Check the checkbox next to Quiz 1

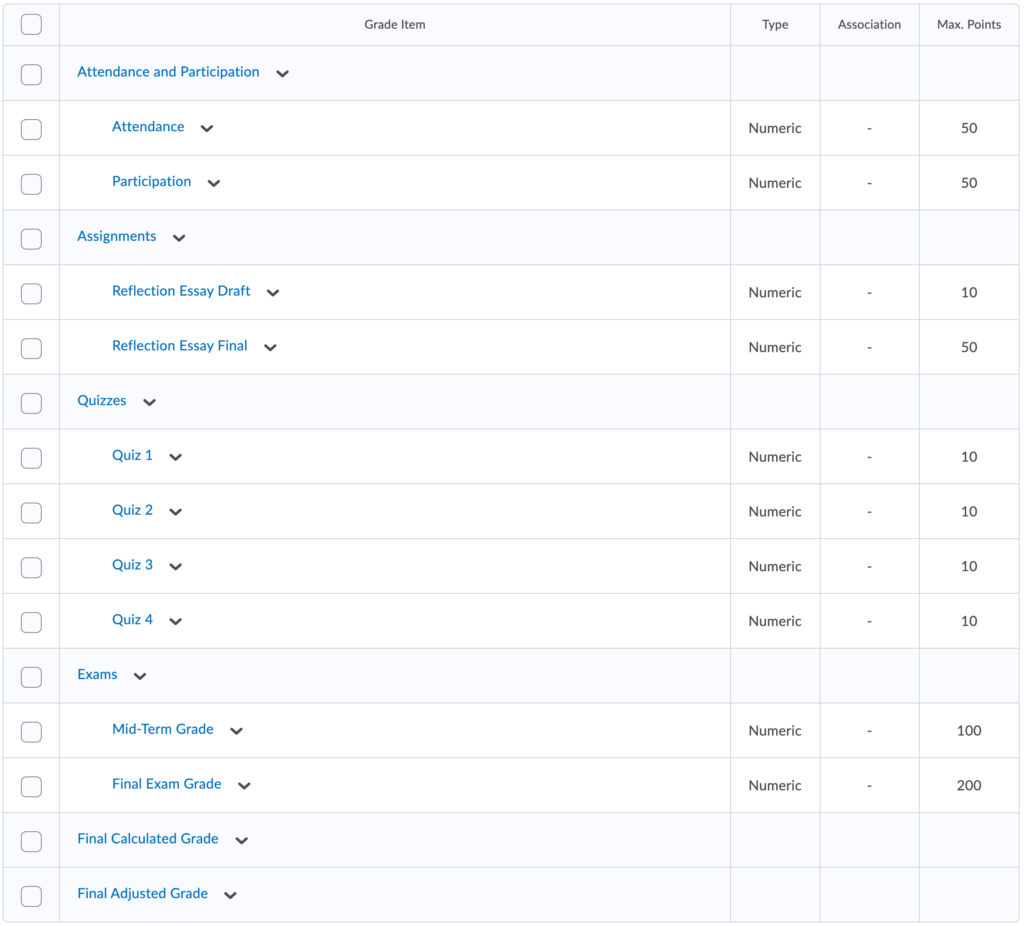click(x=31, y=457)
